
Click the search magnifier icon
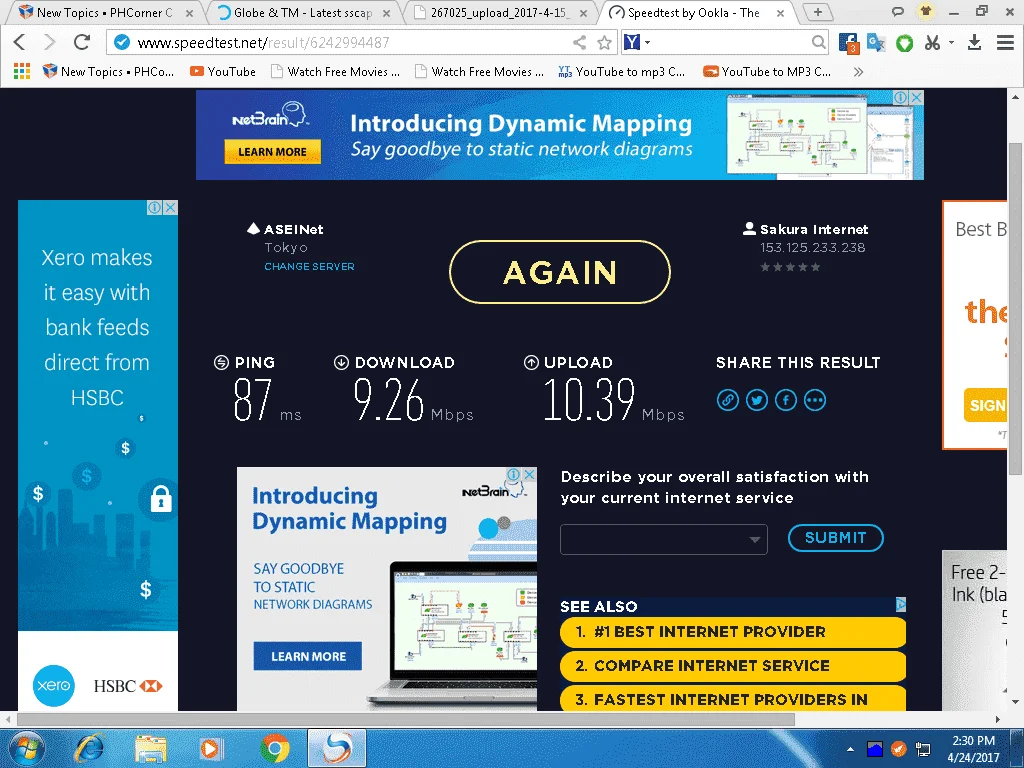(x=818, y=42)
